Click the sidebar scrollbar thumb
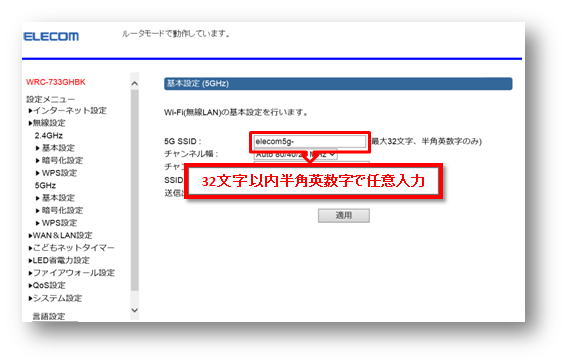 pyautogui.click(x=135, y=190)
